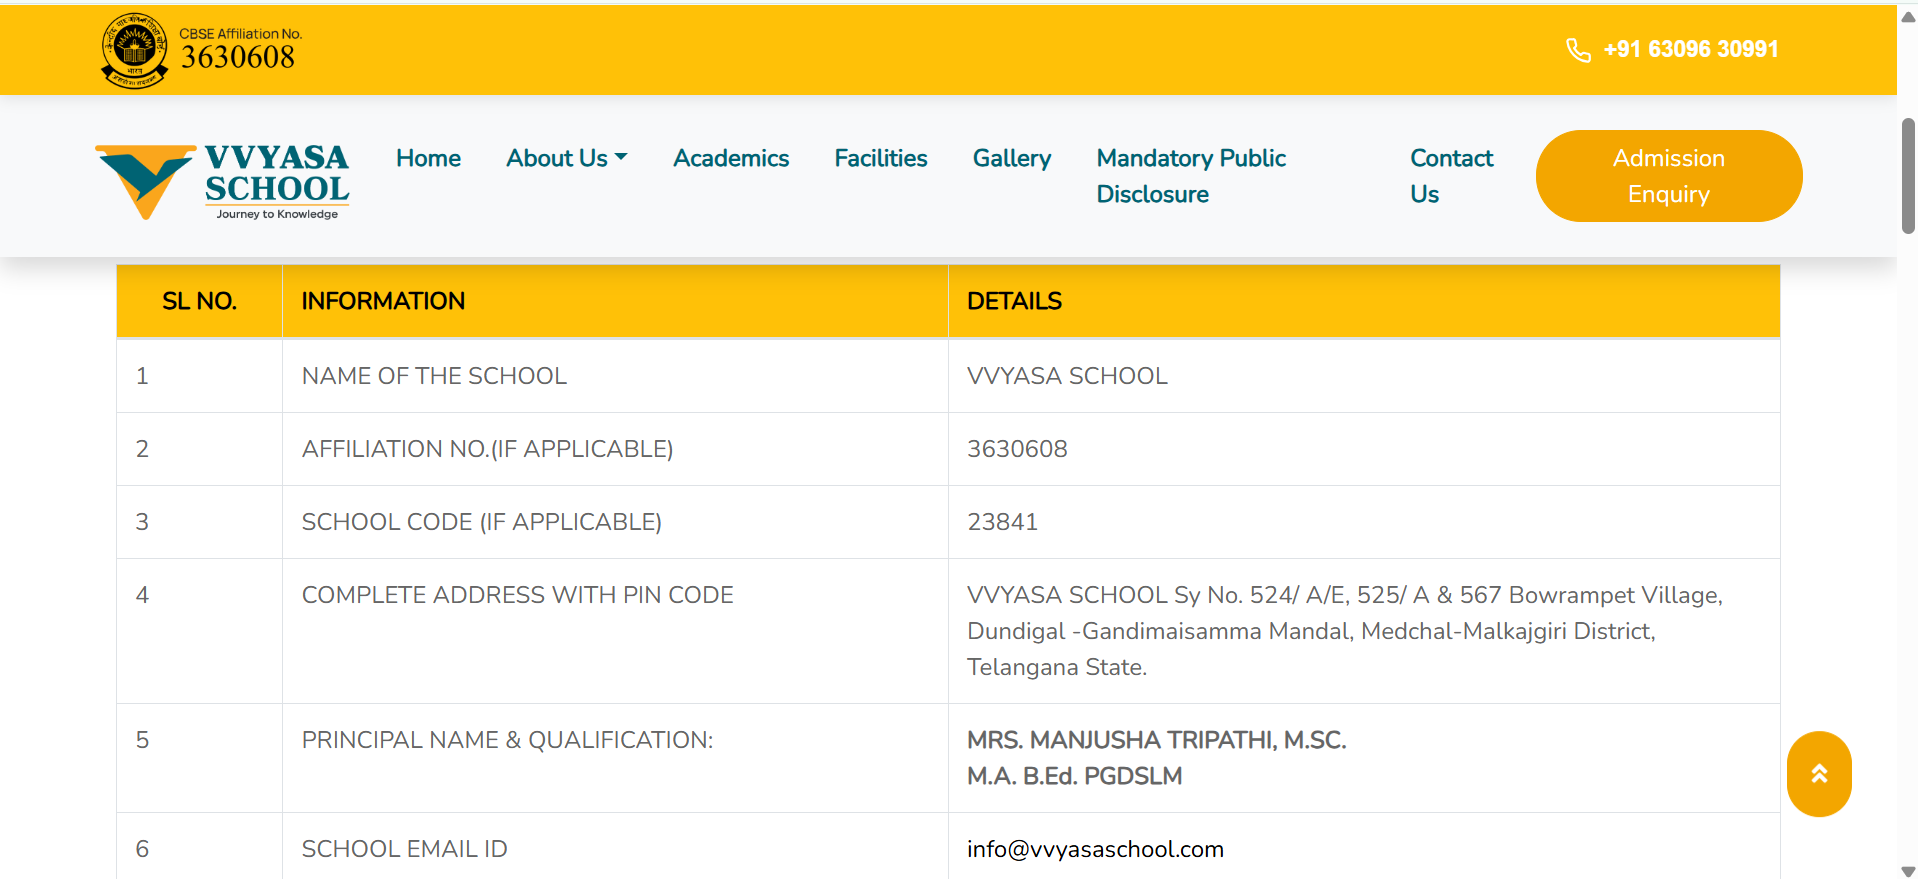Viewport: 1918px width, 879px height.
Task: Open the Gallery page
Action: pyautogui.click(x=1012, y=158)
